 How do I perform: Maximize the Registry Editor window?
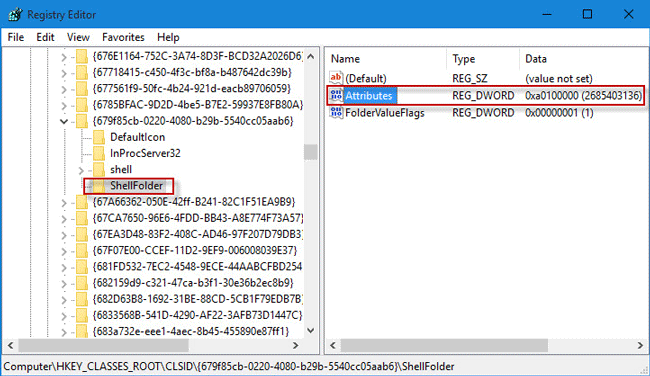click(x=587, y=15)
